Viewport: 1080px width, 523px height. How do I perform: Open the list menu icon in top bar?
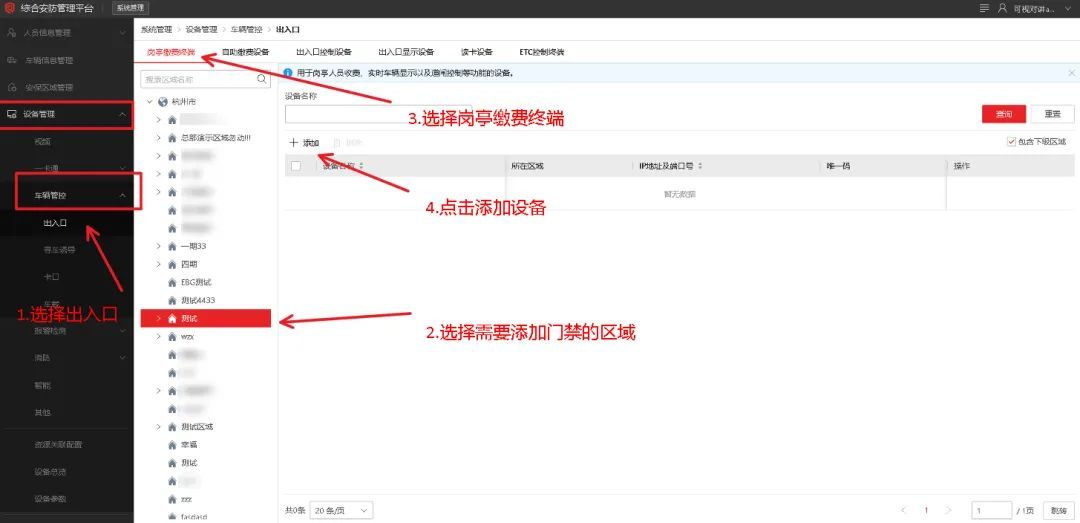pyautogui.click(x=985, y=8)
